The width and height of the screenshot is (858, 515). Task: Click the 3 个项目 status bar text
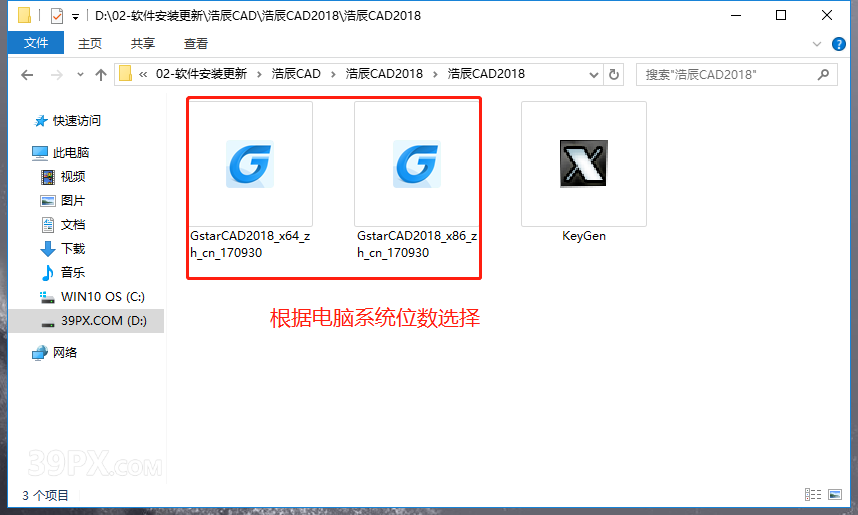45,495
